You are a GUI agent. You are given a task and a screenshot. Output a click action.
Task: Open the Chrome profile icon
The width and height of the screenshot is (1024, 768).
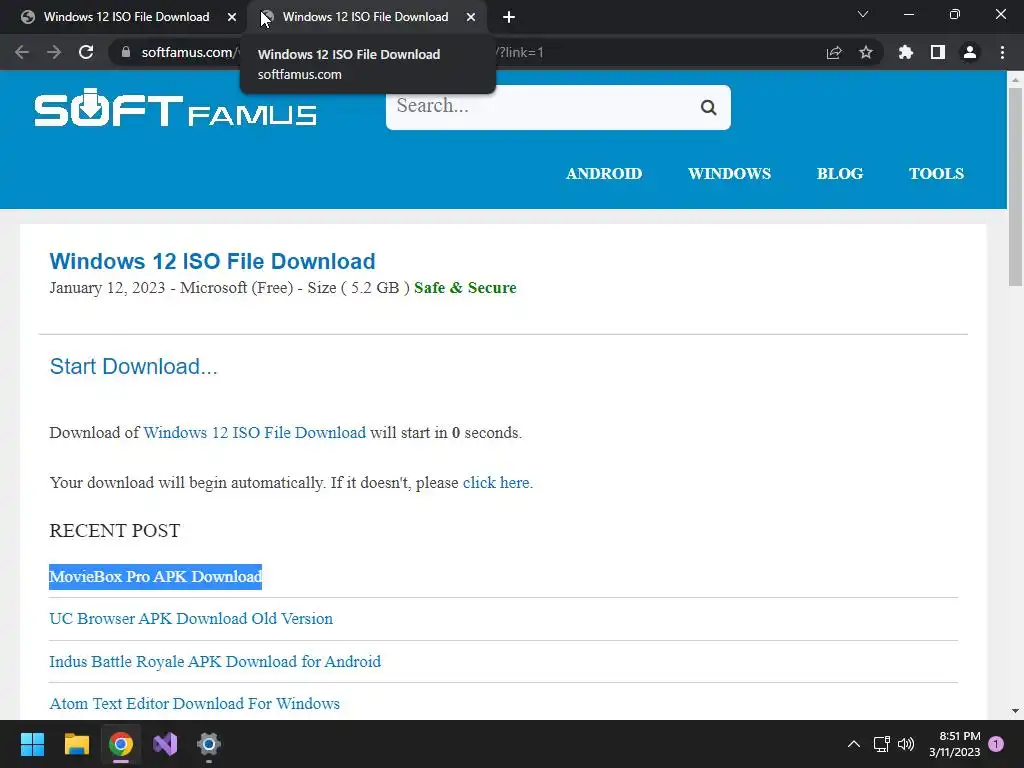click(x=970, y=52)
